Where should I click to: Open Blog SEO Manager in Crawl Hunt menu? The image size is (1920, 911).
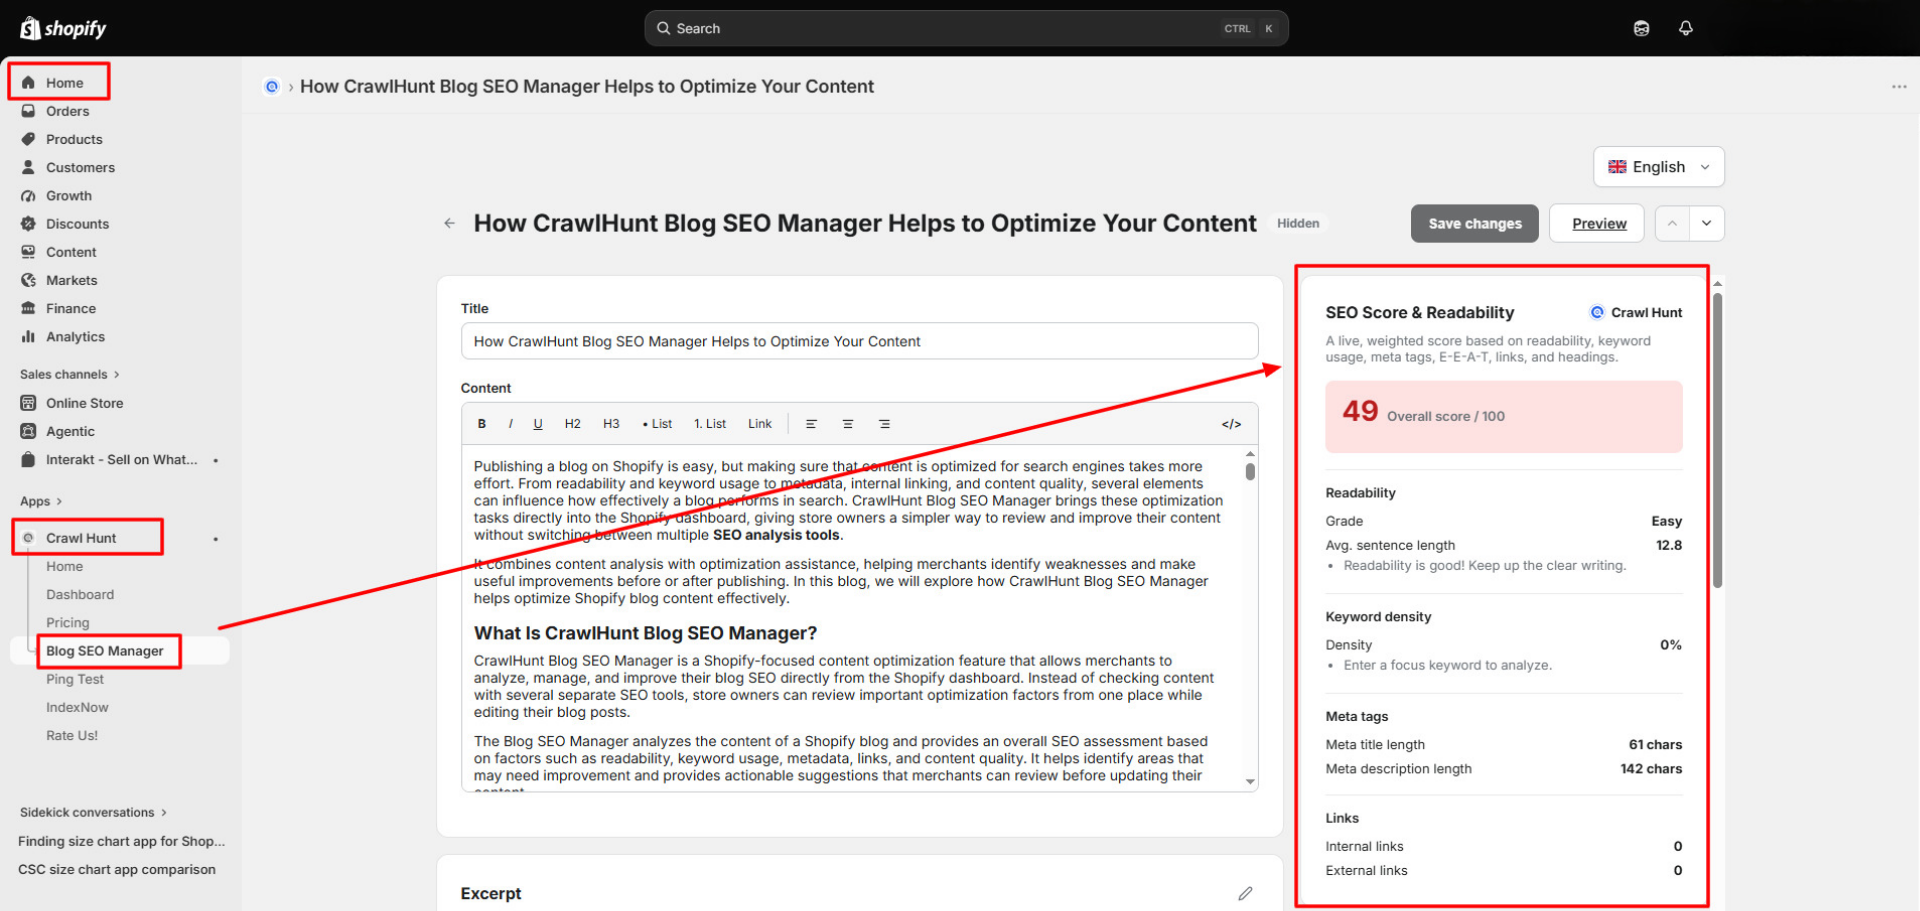tap(105, 651)
